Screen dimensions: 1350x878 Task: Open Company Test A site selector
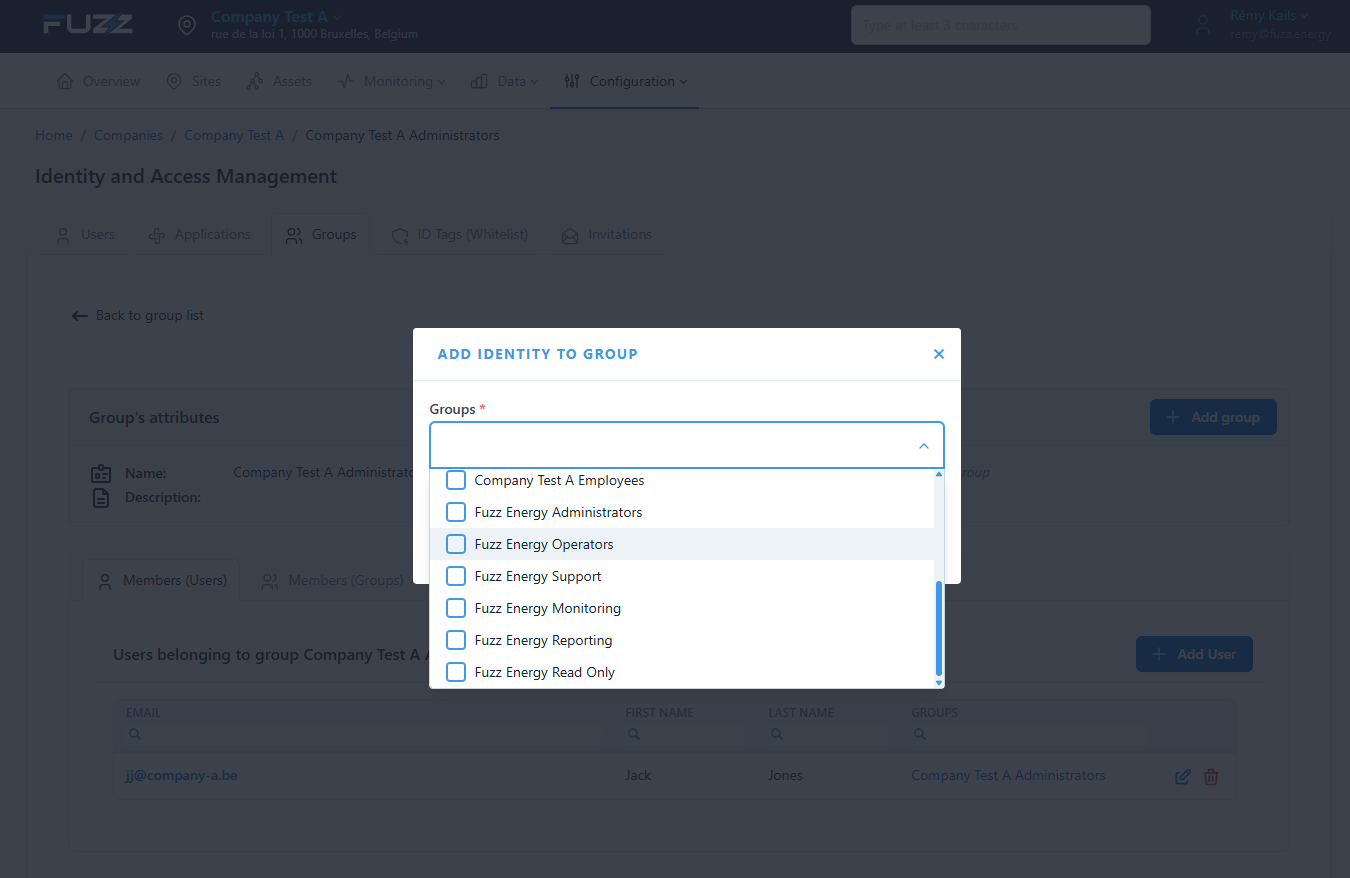[x=276, y=17]
